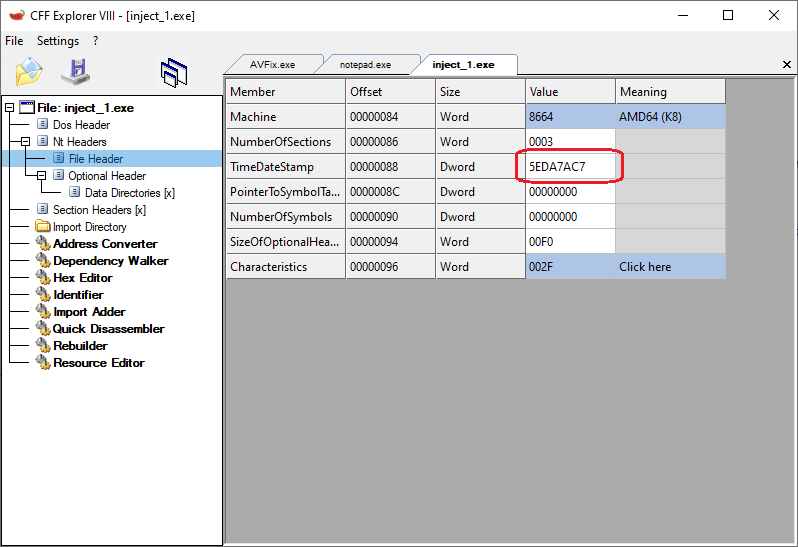Click the PointerToSymbolTa... member cell
Viewport: 798px width, 547px height.
point(286,192)
